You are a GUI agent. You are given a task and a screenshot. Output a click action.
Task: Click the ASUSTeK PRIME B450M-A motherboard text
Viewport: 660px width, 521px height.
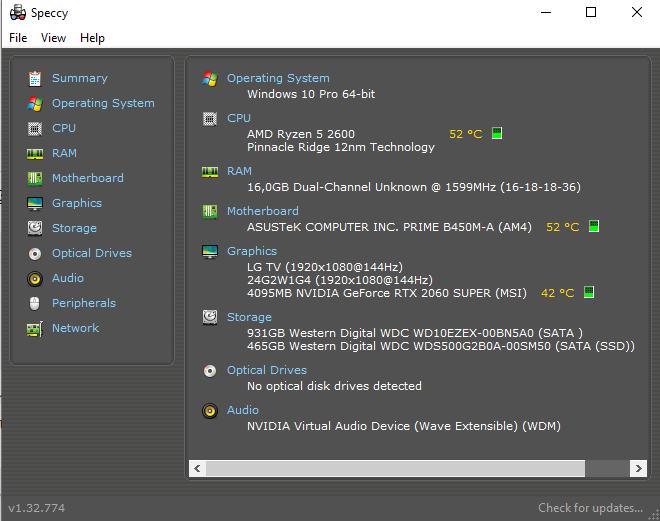coord(389,227)
